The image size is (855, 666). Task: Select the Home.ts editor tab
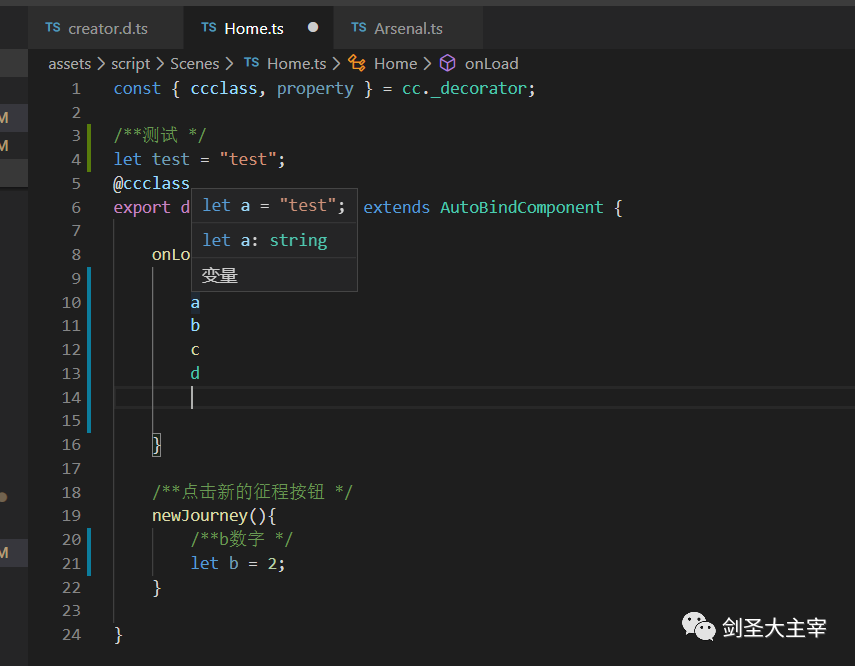tap(258, 28)
